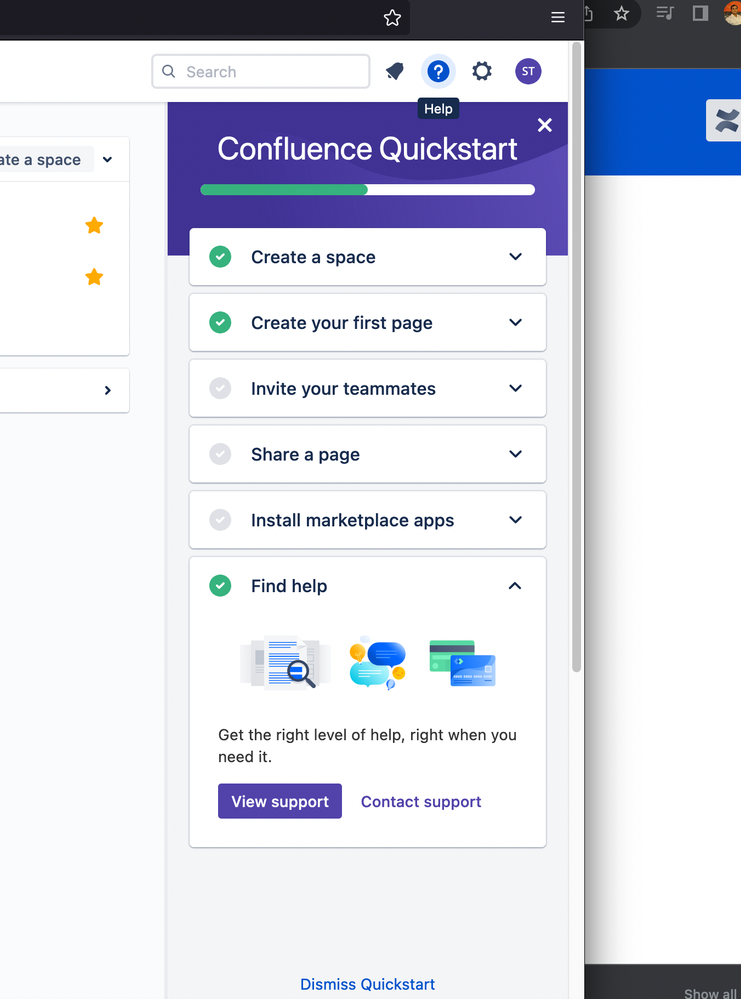Click 'Show all' in background window
The width and height of the screenshot is (741, 999).
(x=711, y=993)
